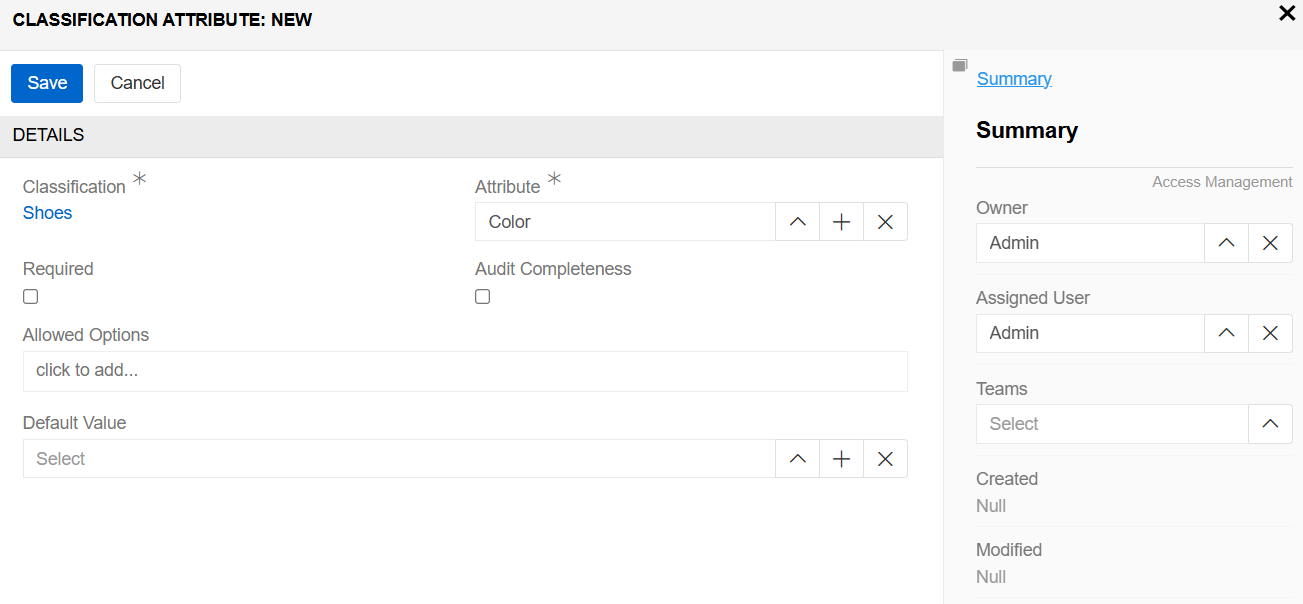Image resolution: width=1303 pixels, height=604 pixels.
Task: Click the Shoes classification link
Action: [47, 212]
